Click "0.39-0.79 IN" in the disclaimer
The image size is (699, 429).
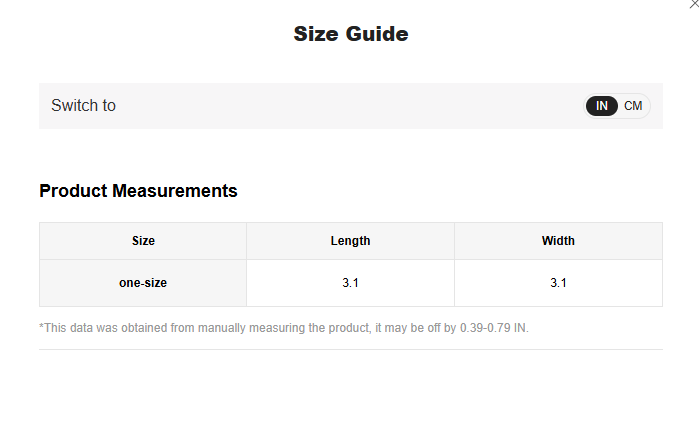[493, 328]
